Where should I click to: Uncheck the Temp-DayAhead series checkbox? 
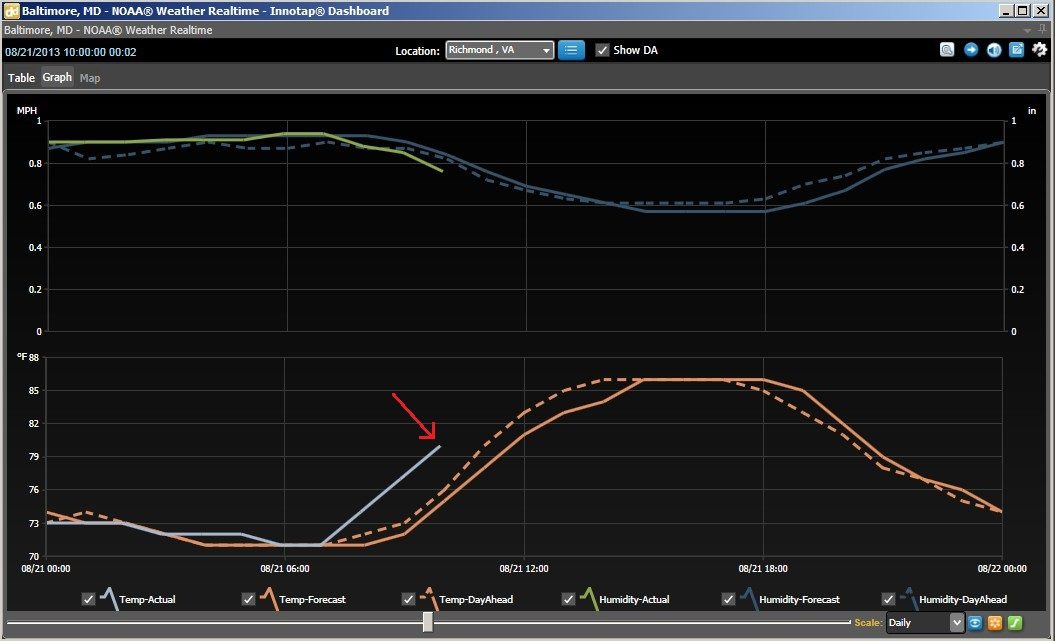coord(408,599)
